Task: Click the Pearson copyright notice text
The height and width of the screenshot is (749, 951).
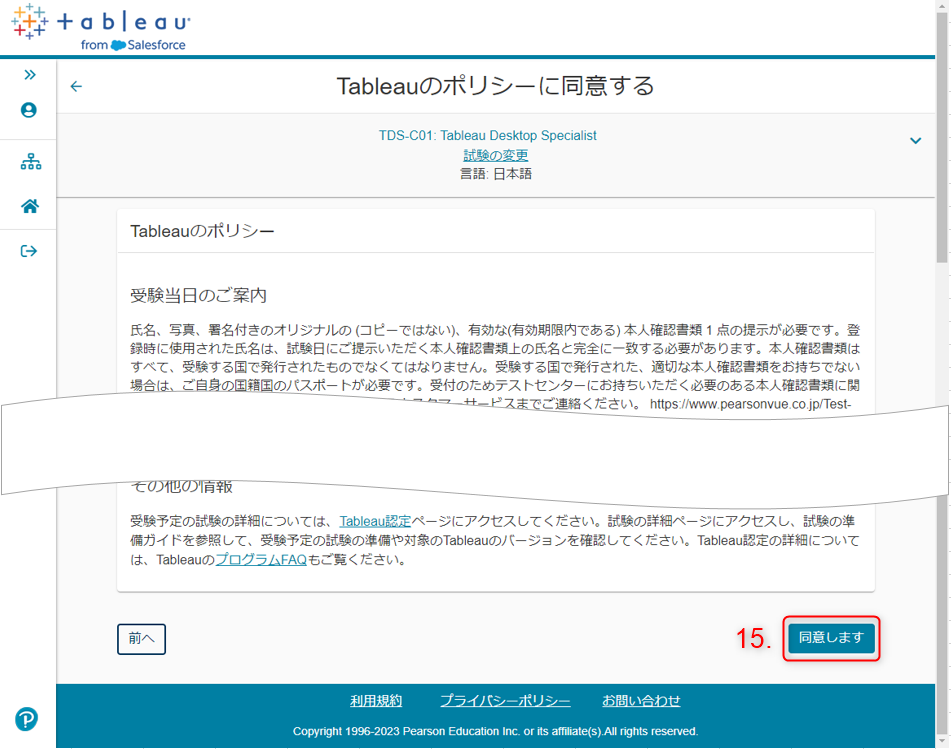Action: (496, 731)
